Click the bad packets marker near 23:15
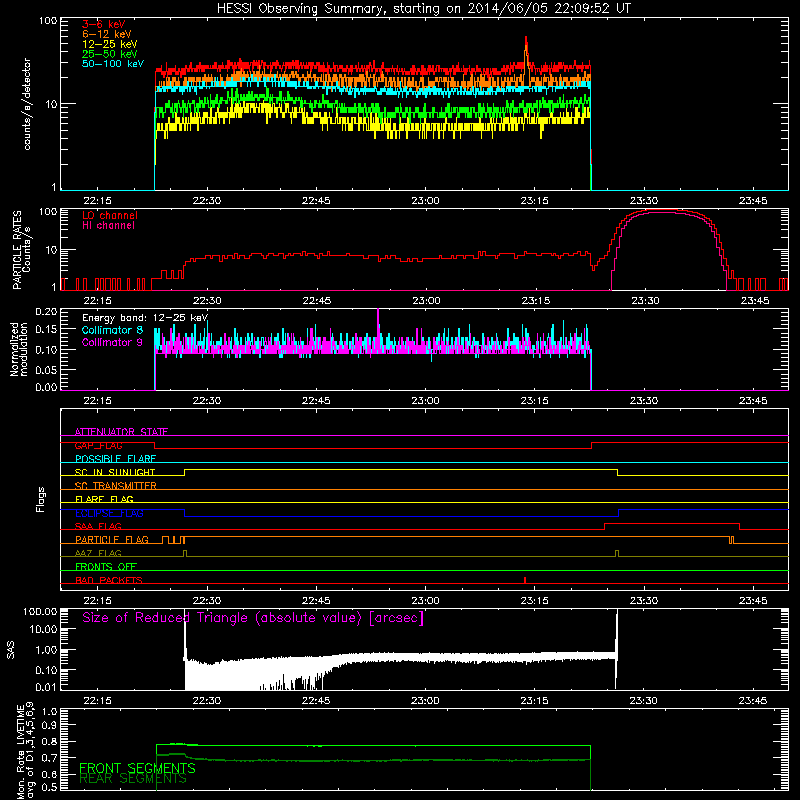800x800 pixels. pyautogui.click(x=525, y=580)
